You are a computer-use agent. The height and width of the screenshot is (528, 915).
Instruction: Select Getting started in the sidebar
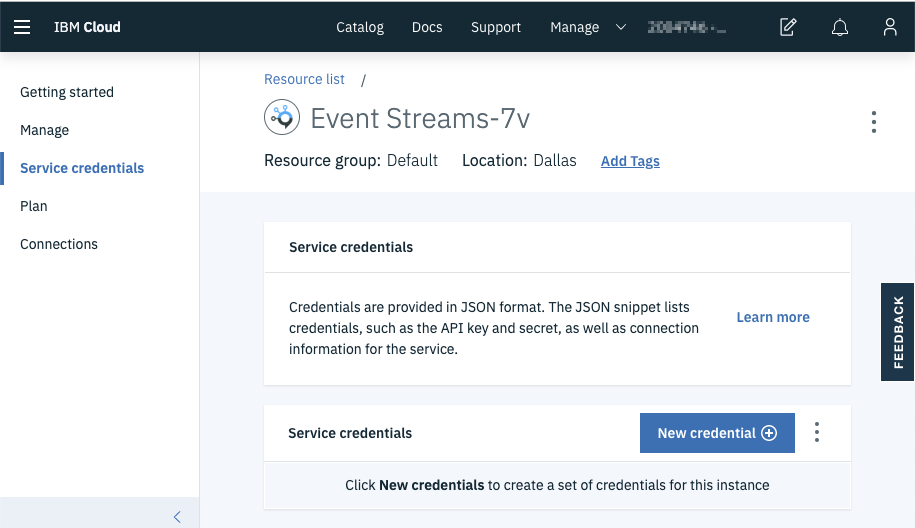tap(67, 92)
